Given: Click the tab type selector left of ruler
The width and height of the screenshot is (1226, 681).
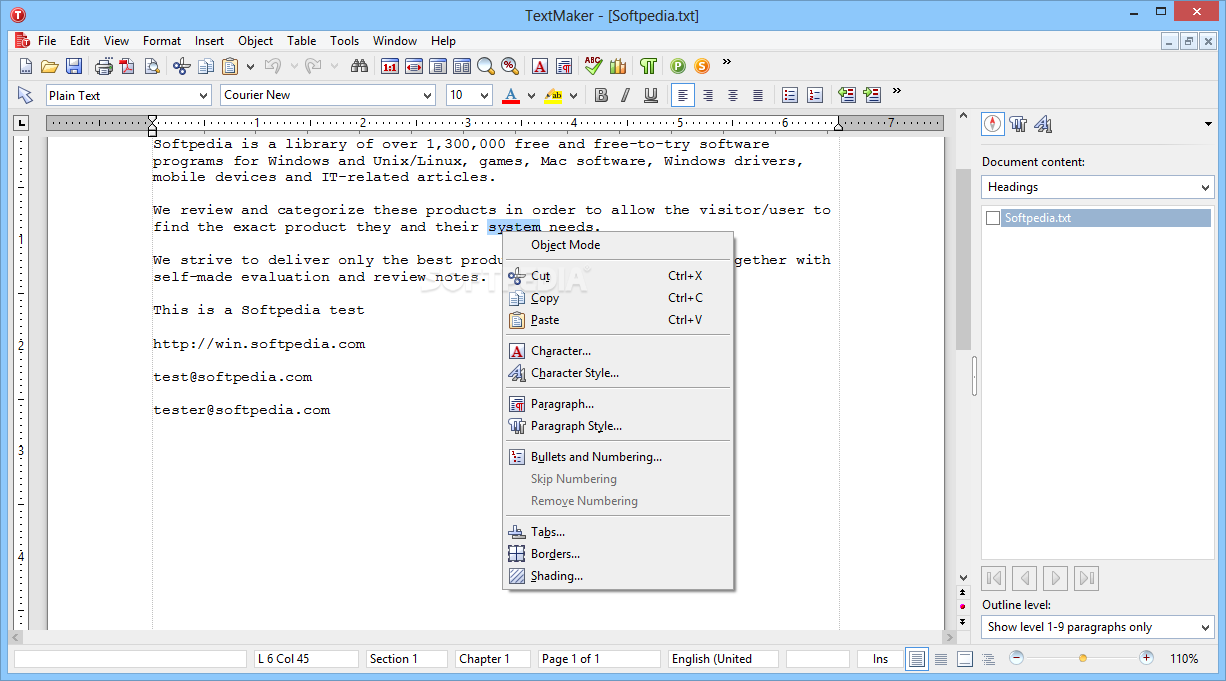Looking at the screenshot, I should tap(21, 124).
